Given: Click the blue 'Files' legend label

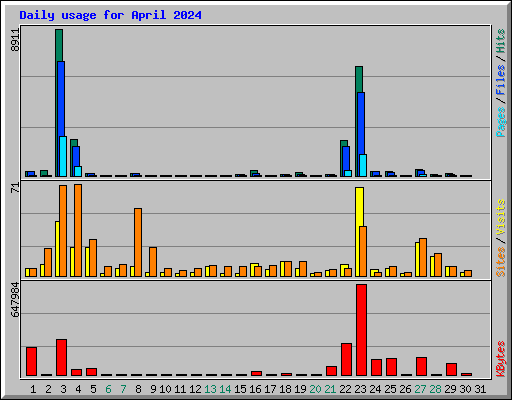Looking at the screenshot, I should (501, 80).
